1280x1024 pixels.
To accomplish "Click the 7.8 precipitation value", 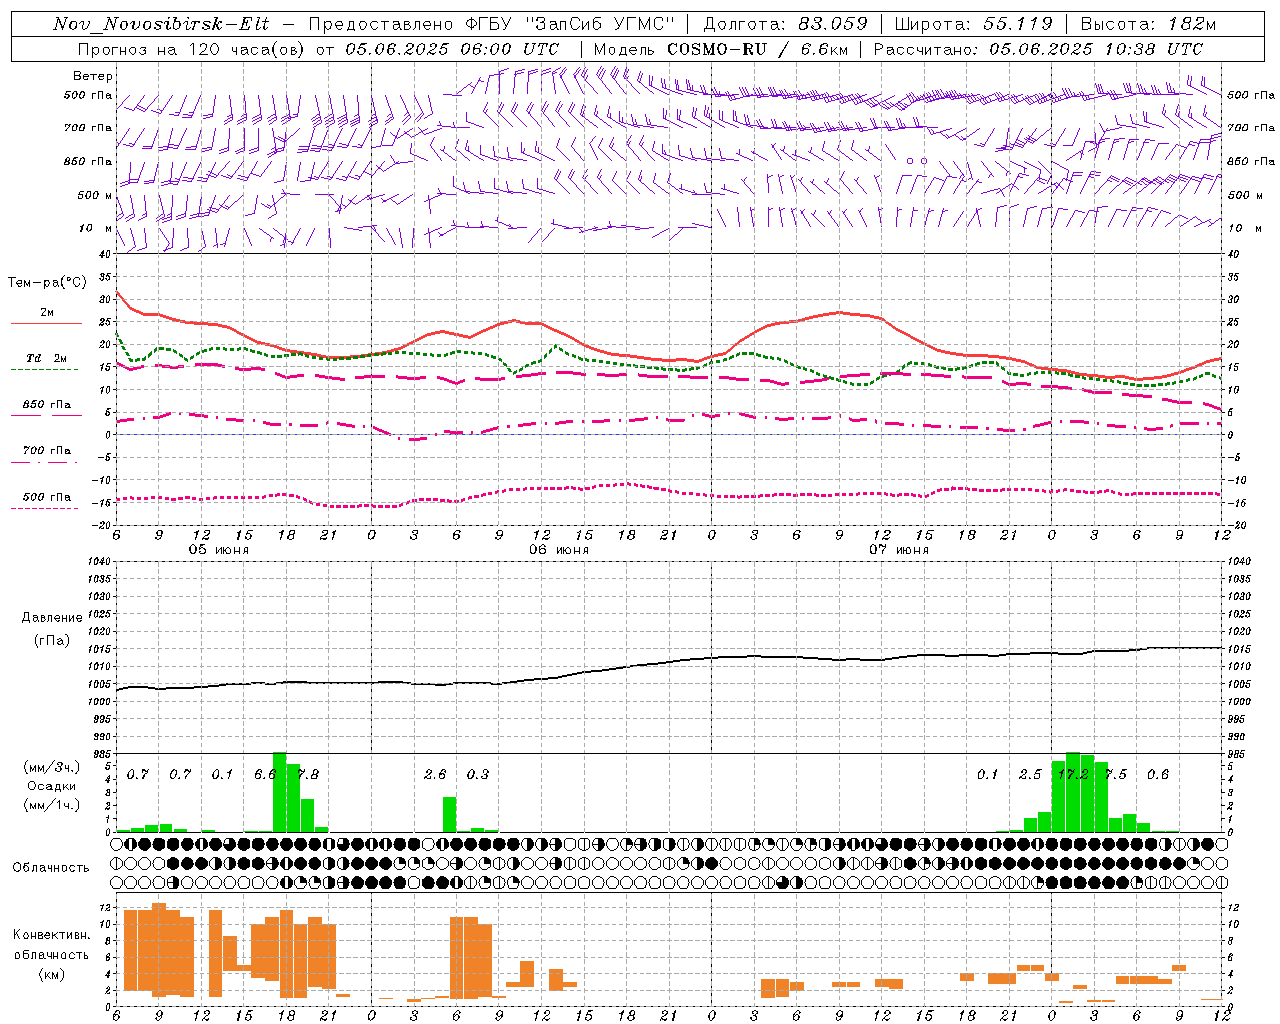I will 307,774.
